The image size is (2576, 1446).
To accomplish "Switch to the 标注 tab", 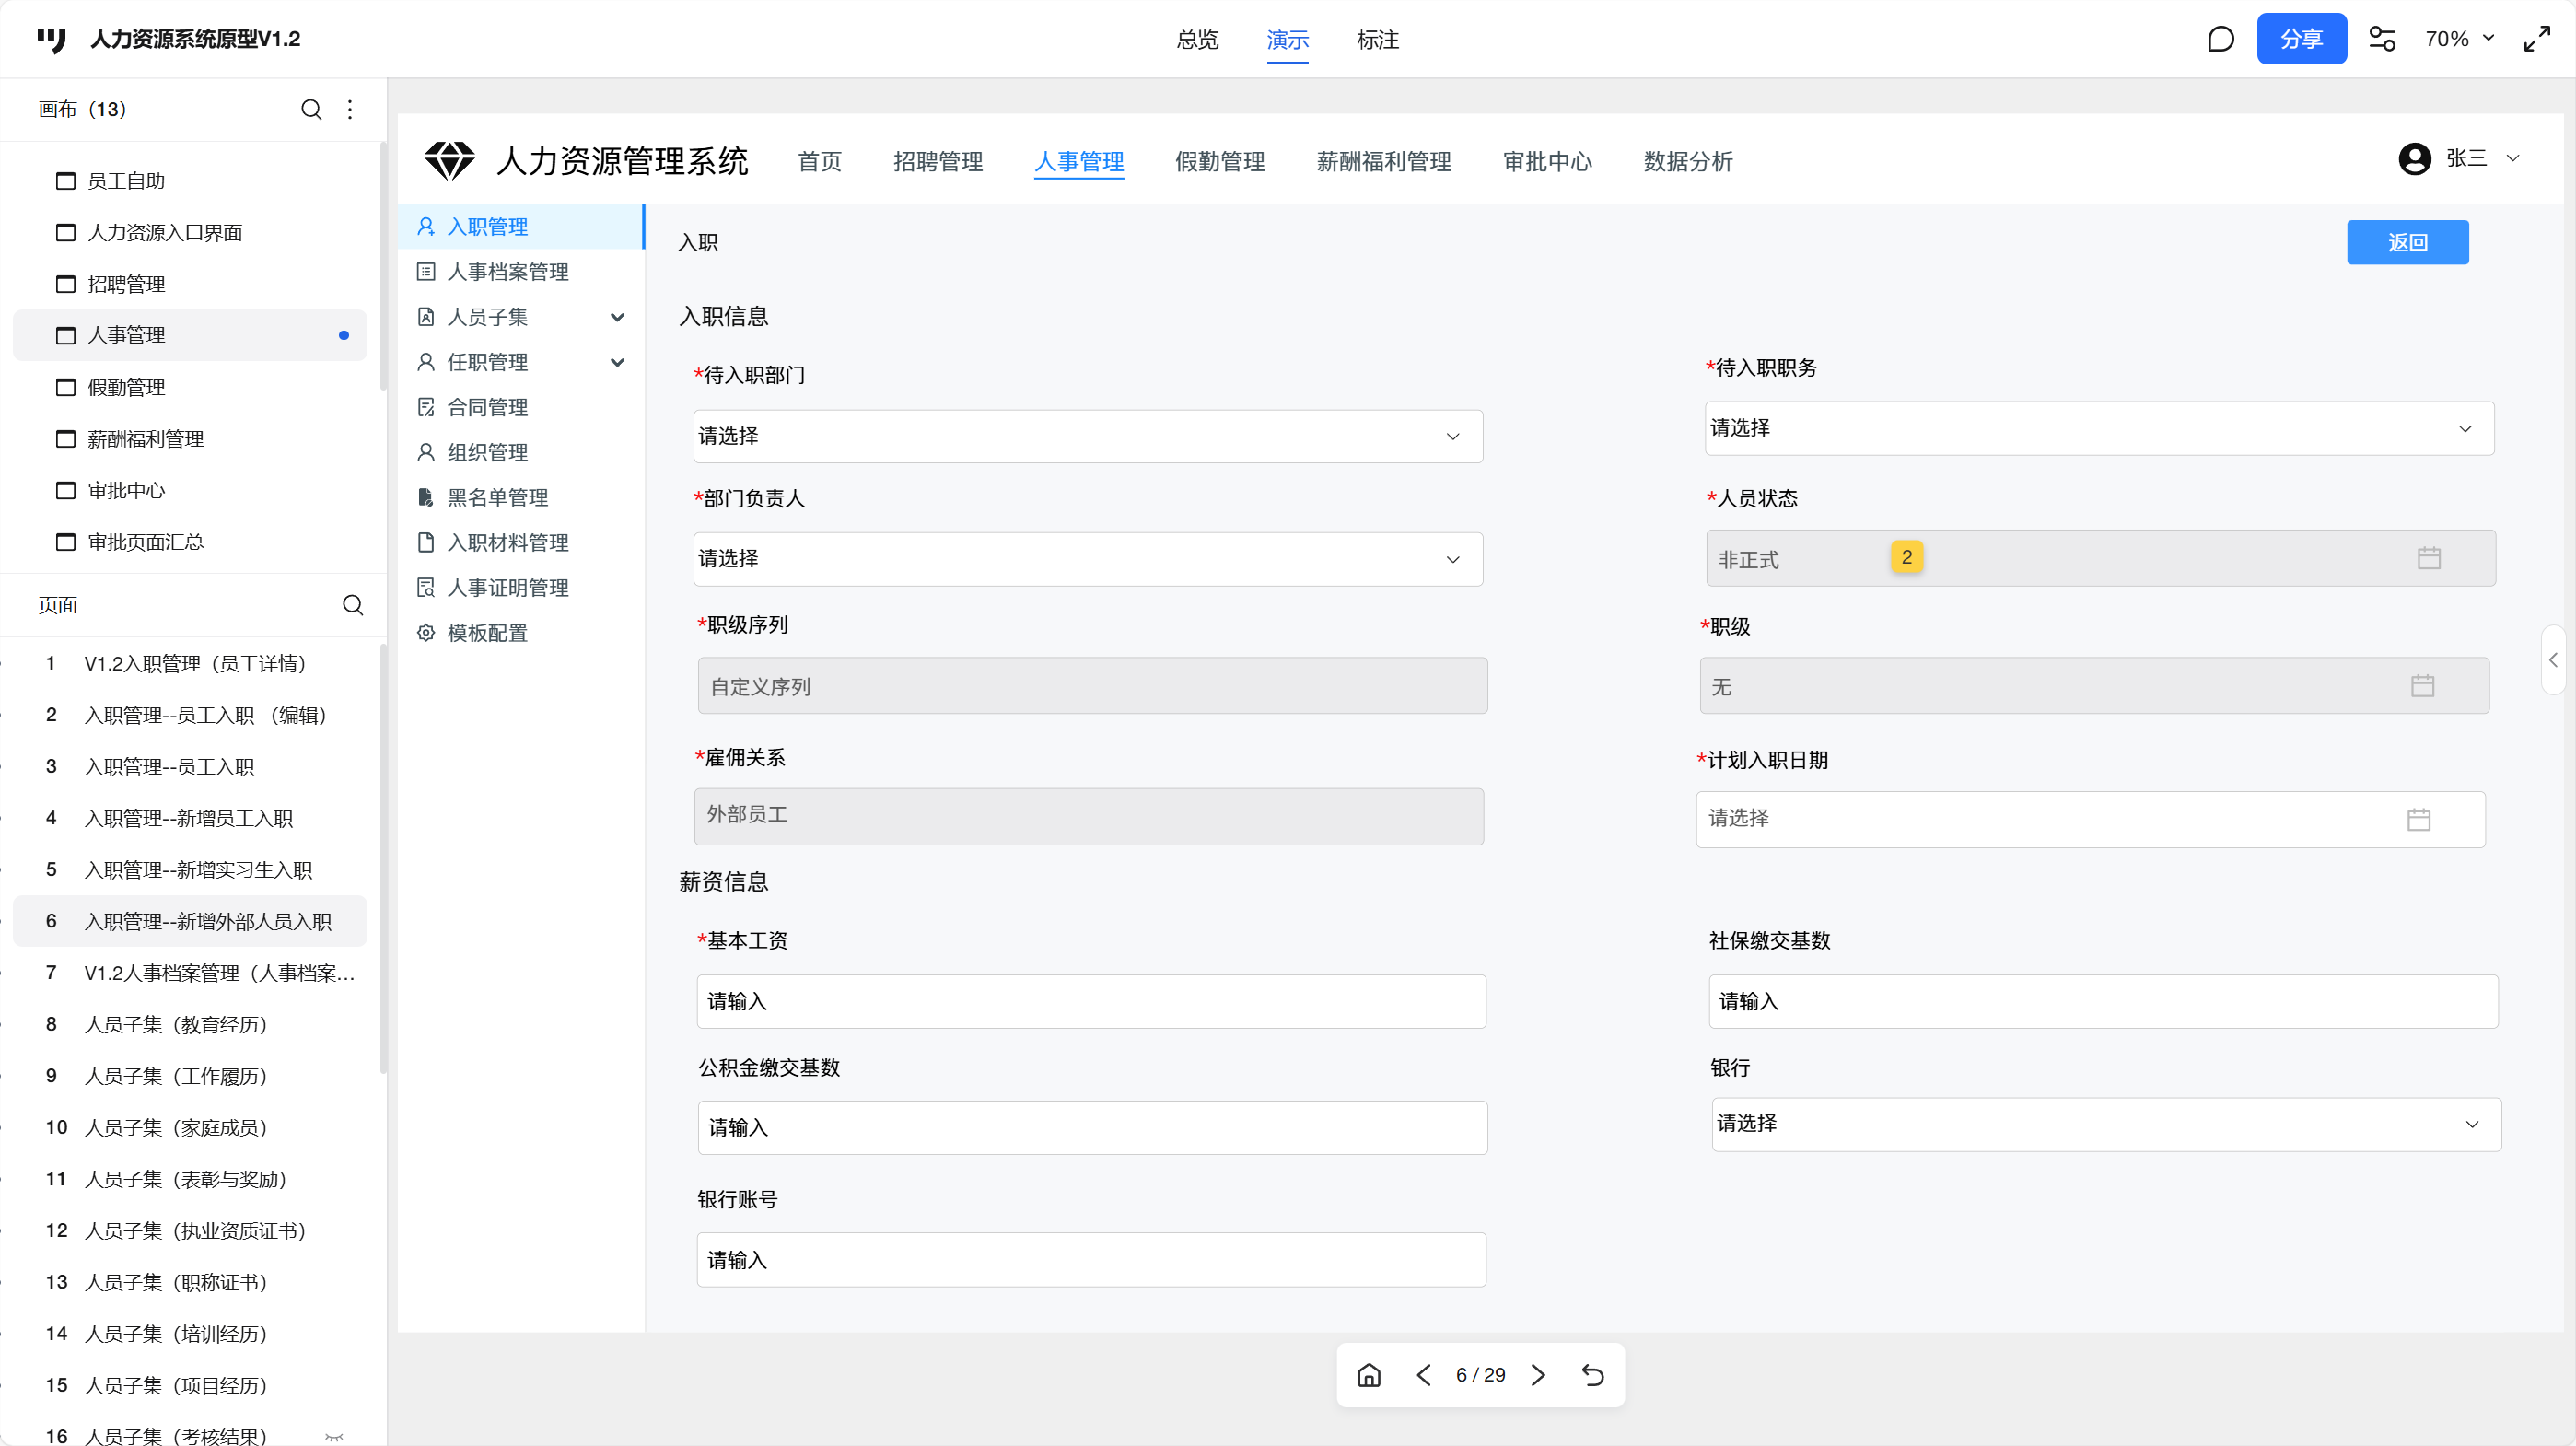I will 1377,40.
